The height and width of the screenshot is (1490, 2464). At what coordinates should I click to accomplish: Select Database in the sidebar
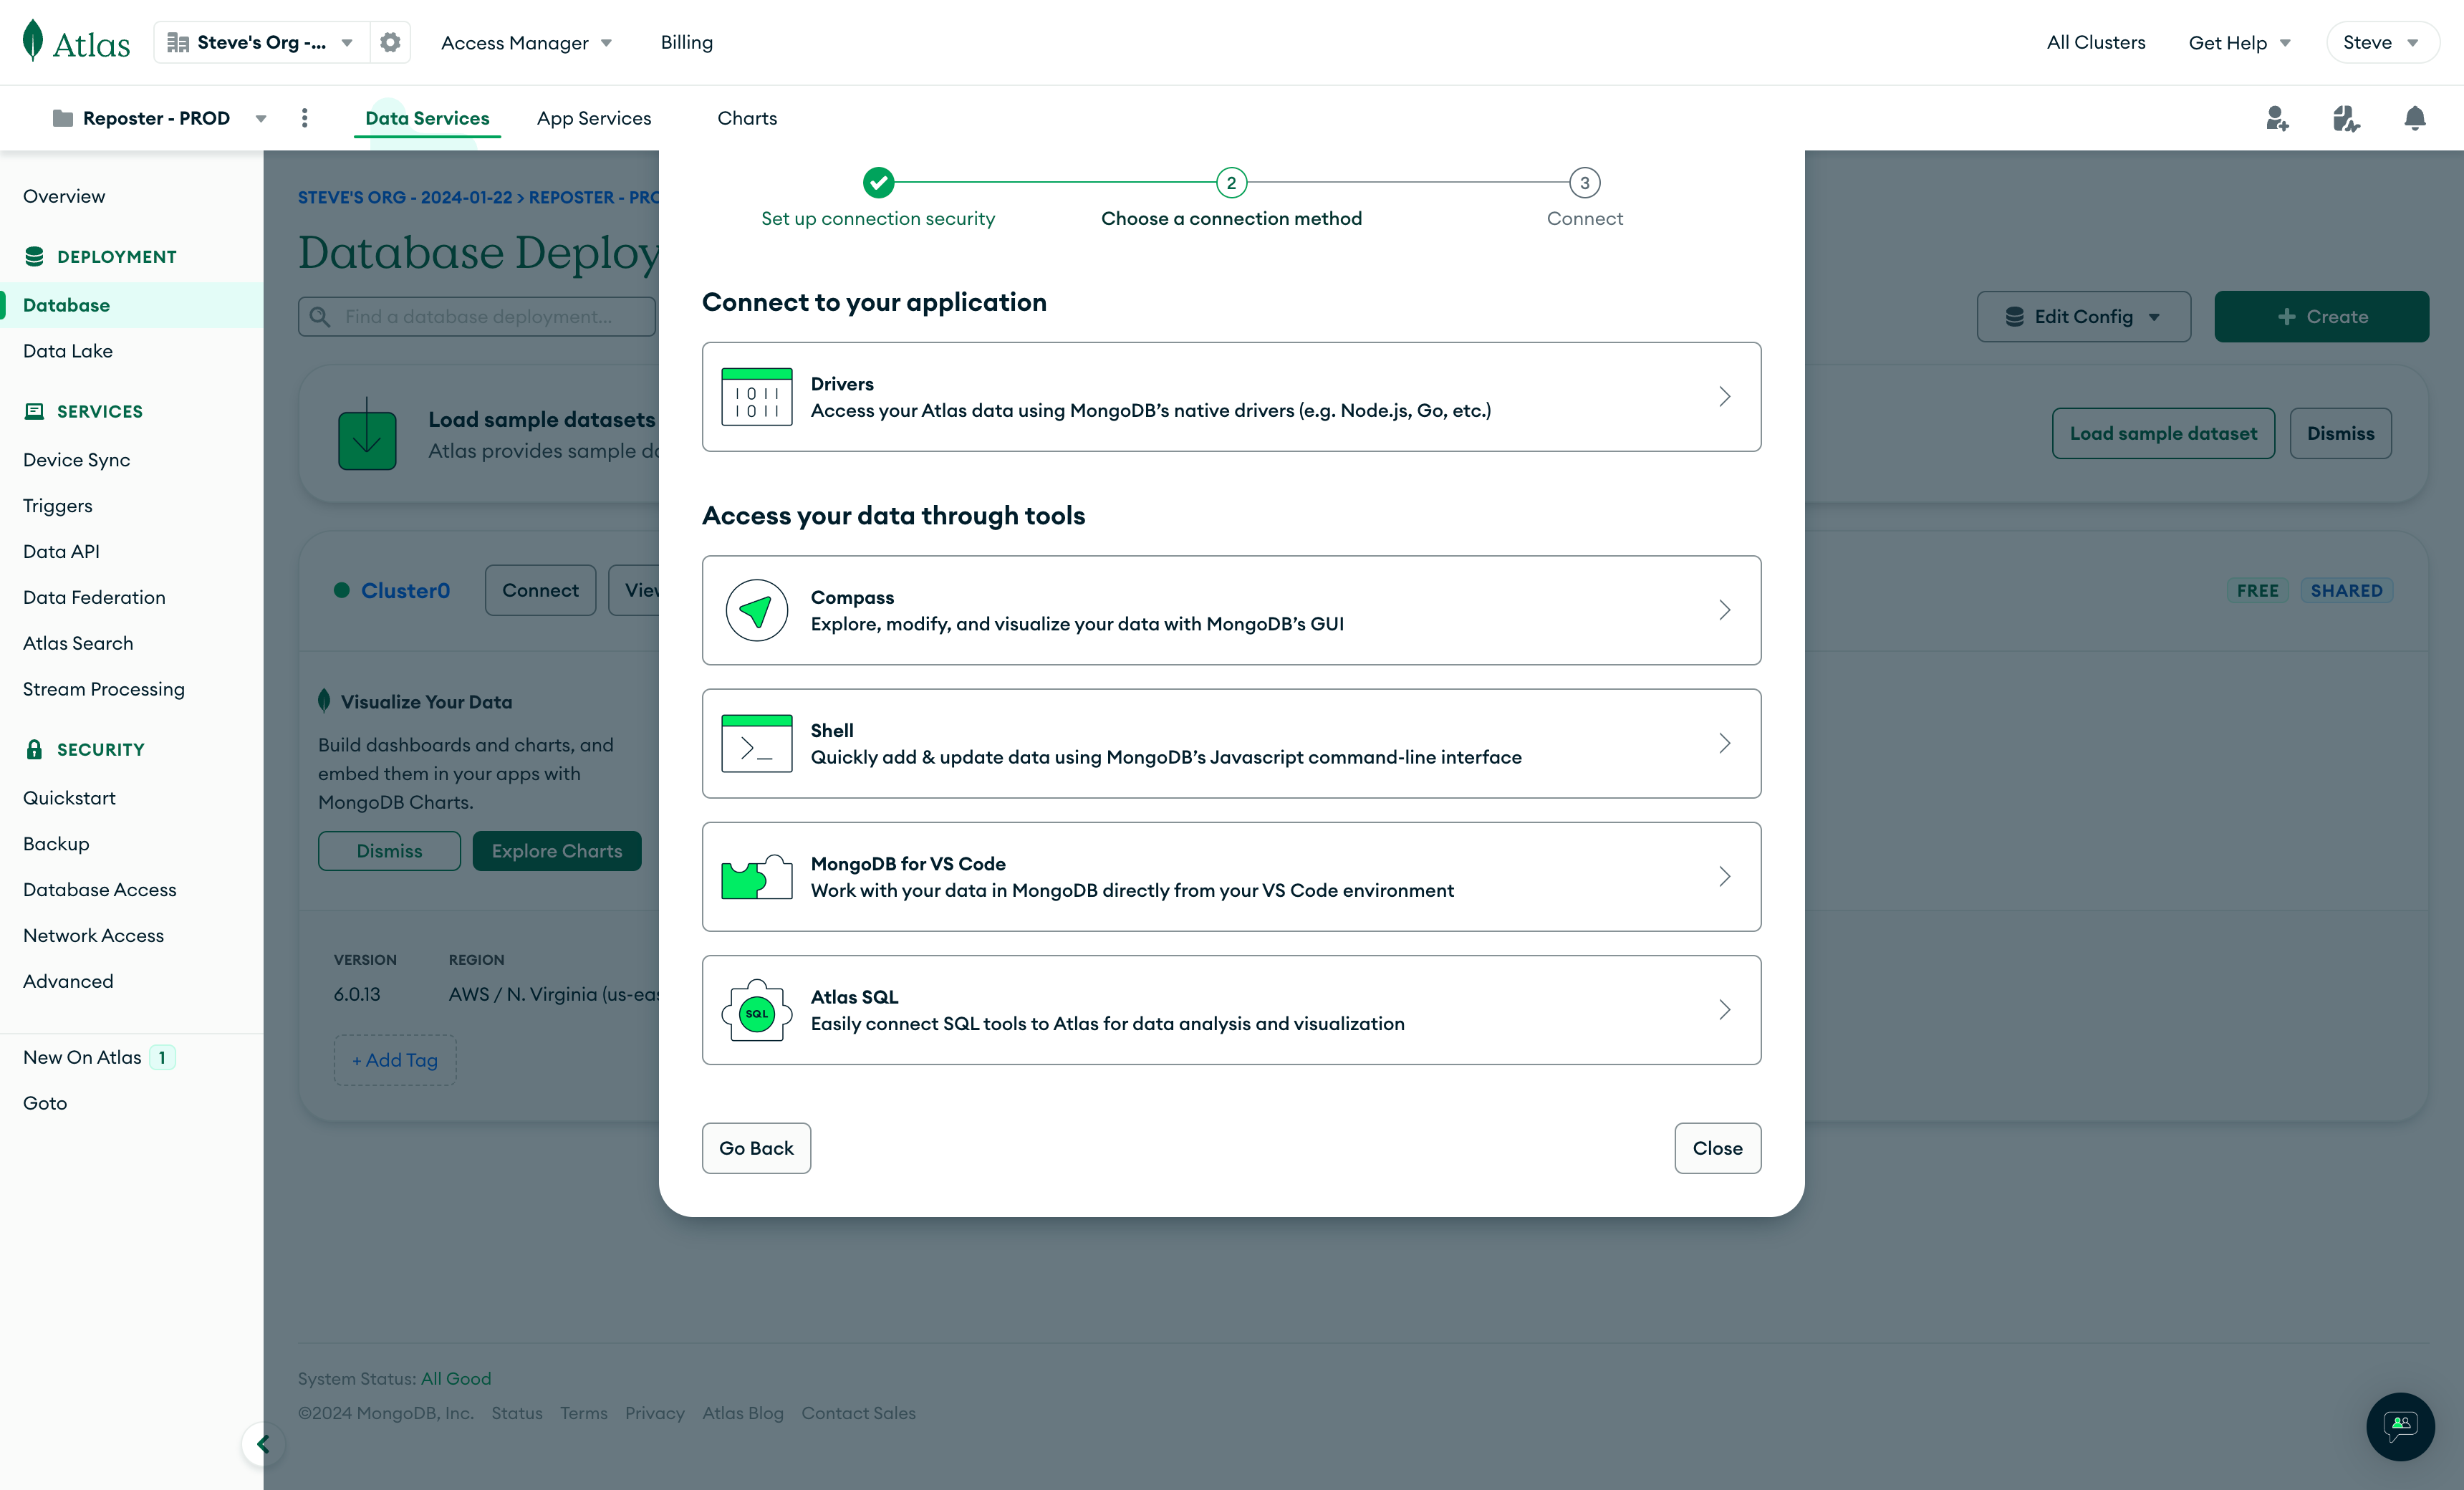click(132, 305)
